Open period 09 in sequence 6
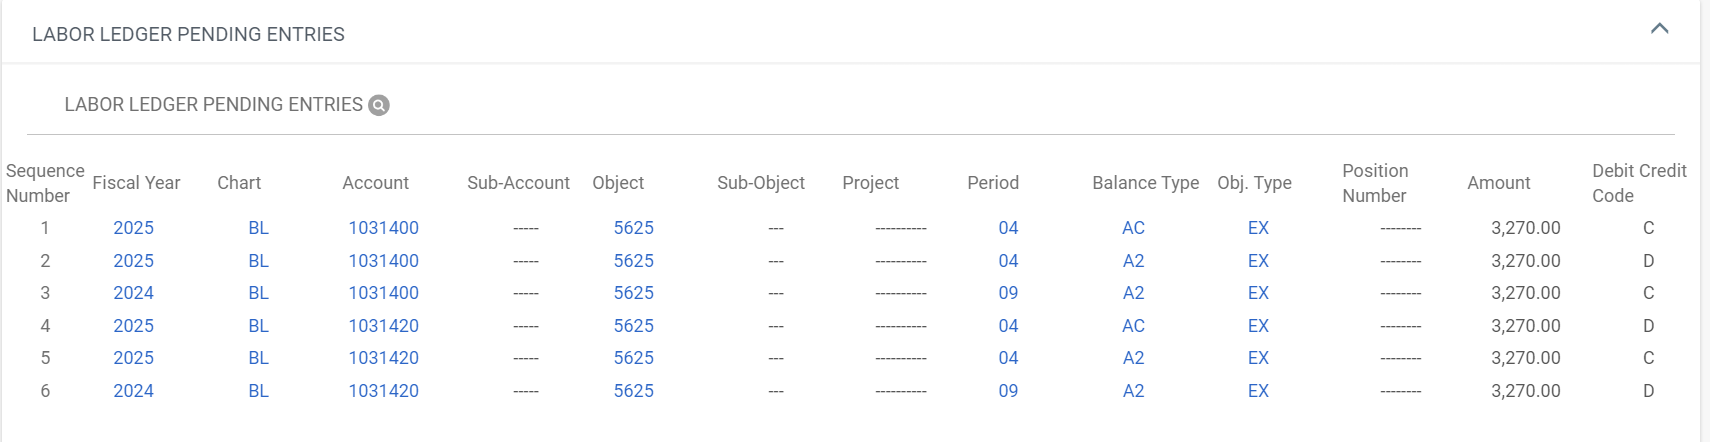The width and height of the screenshot is (1710, 442). (1008, 391)
